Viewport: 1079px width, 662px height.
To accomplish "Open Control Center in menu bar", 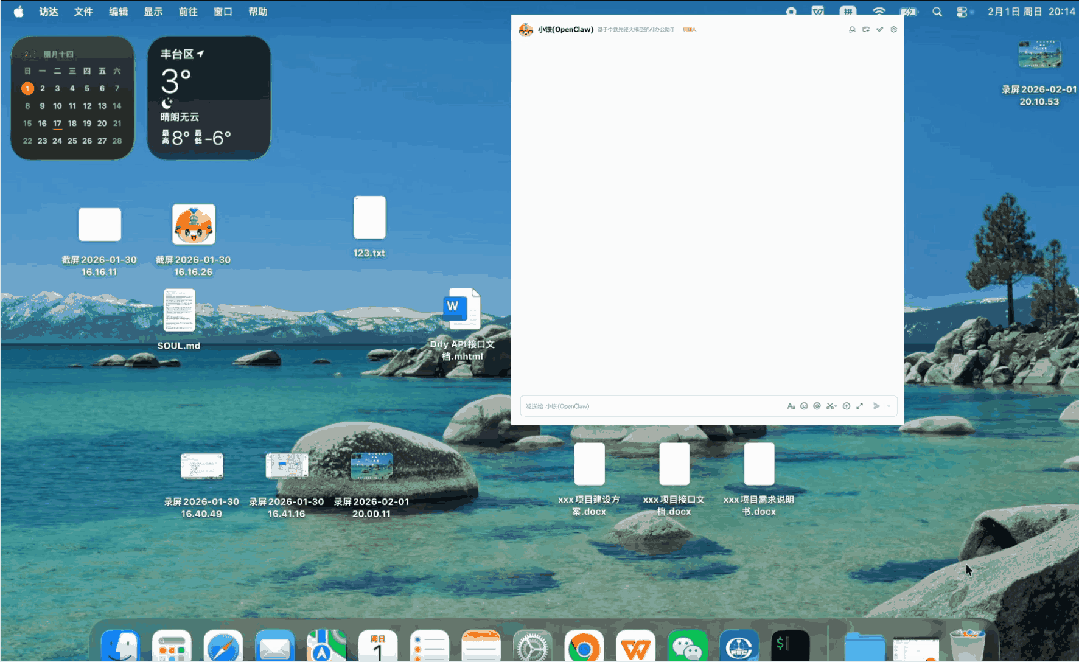I will [x=962, y=12].
